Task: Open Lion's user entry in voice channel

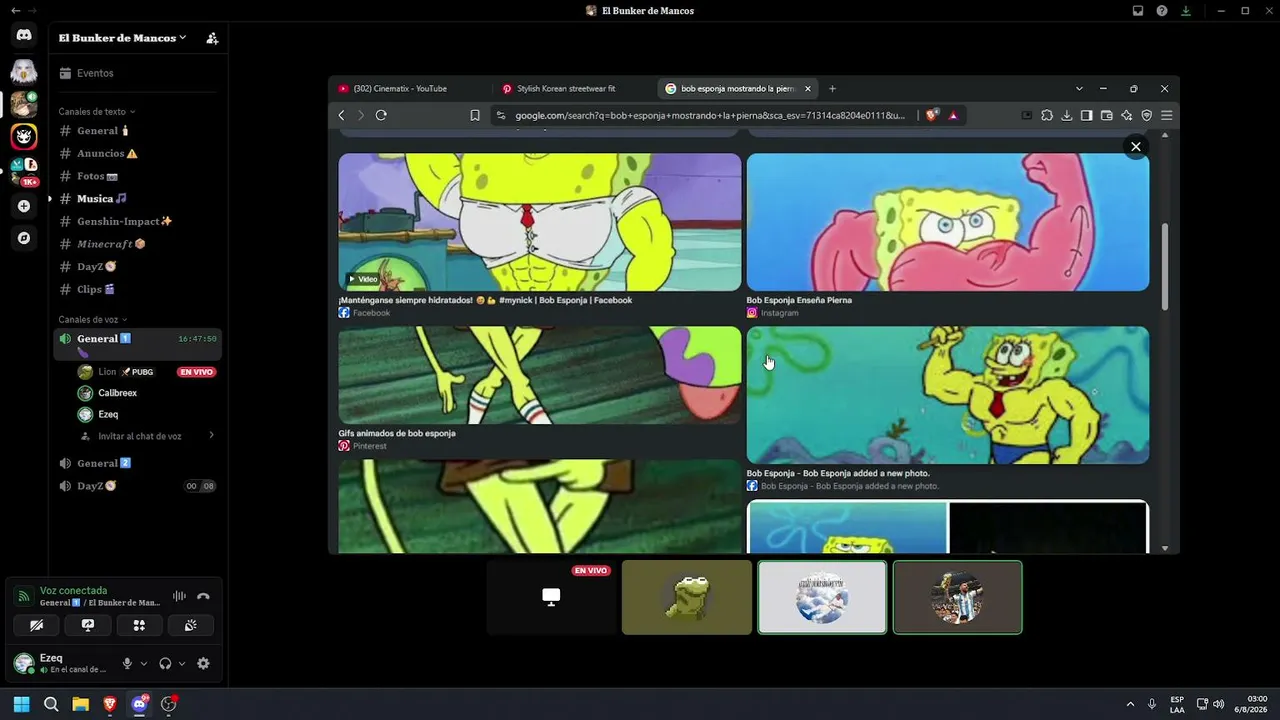Action: (147, 372)
